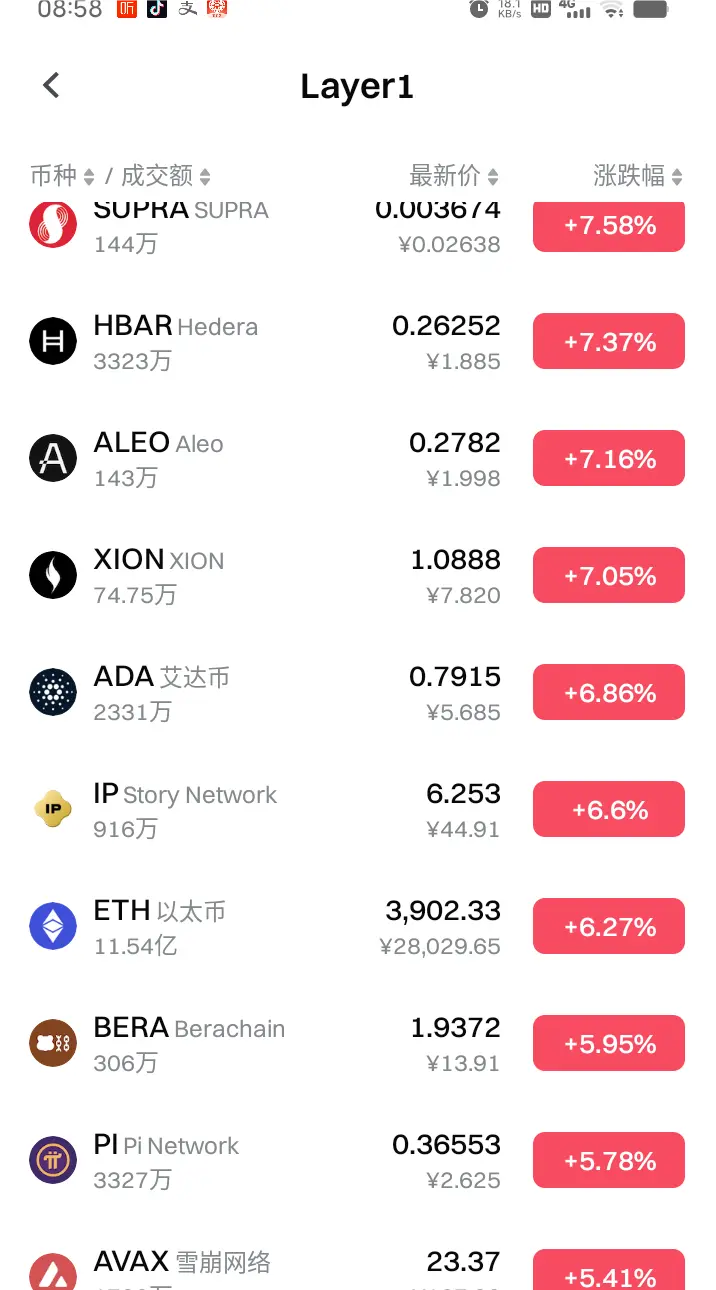Screen dimensions: 716x1290
Task: Open the AVAX 雪崩网络 row
Action: (358, 1265)
